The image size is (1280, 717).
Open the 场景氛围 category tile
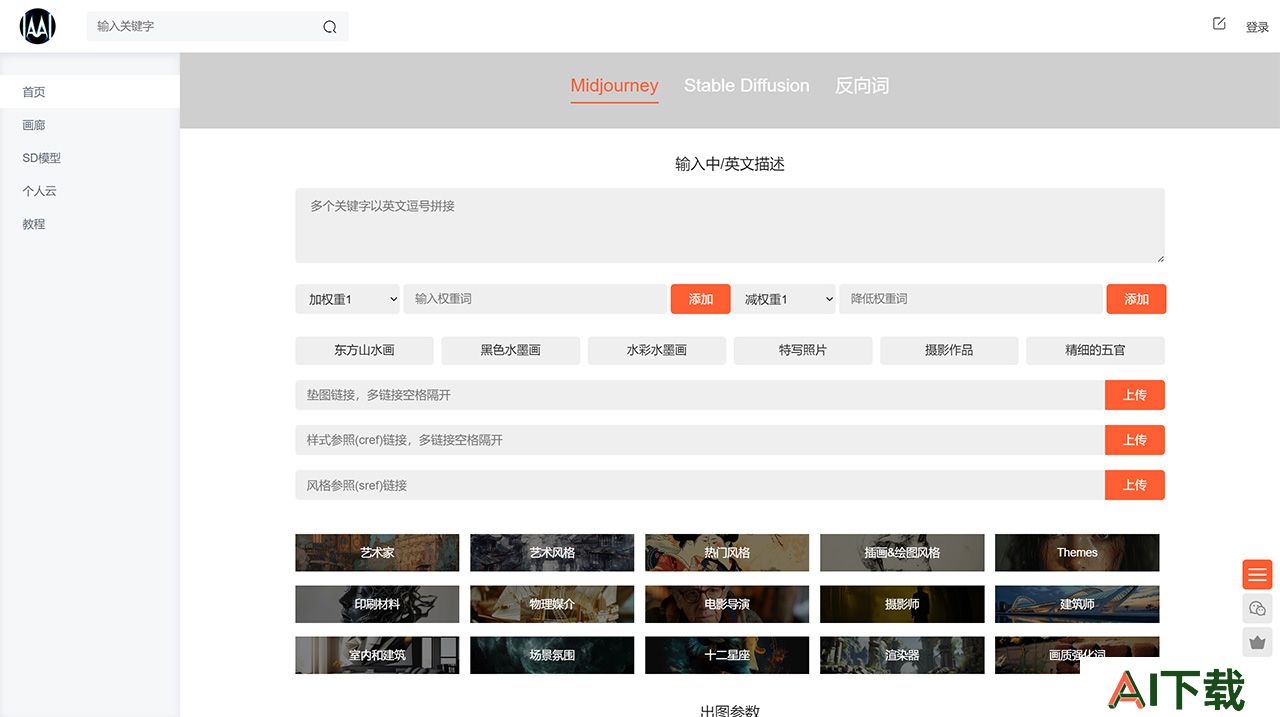552,655
